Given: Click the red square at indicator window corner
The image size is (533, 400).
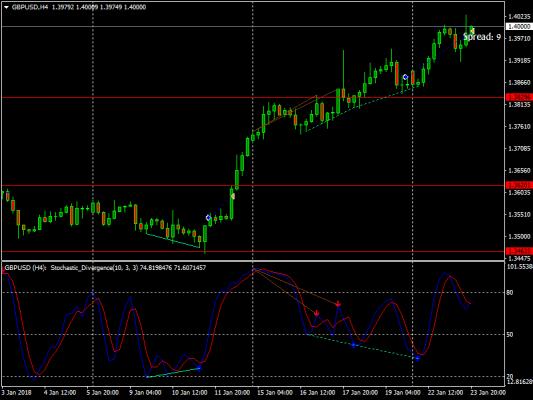Looking at the screenshot, I should coord(4,271).
